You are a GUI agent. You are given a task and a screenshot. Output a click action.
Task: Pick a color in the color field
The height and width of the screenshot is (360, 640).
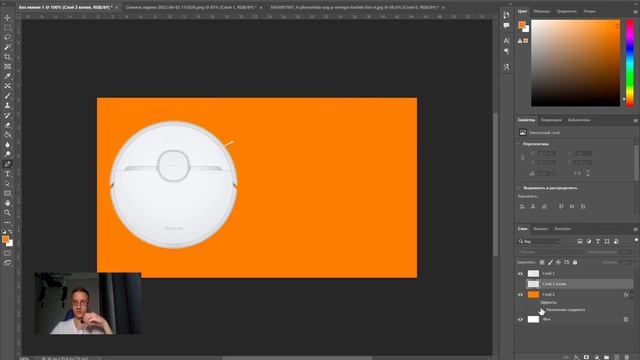575,63
